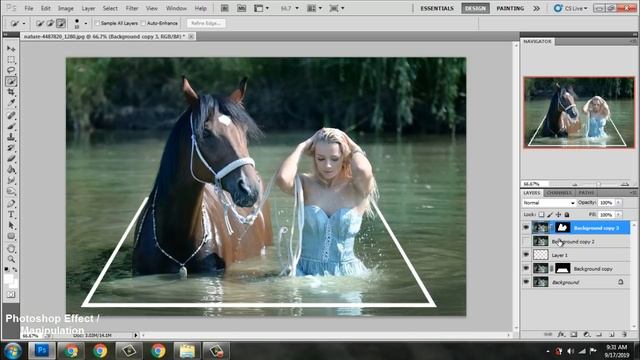
Task: Select the Crop tool
Action: point(11,92)
